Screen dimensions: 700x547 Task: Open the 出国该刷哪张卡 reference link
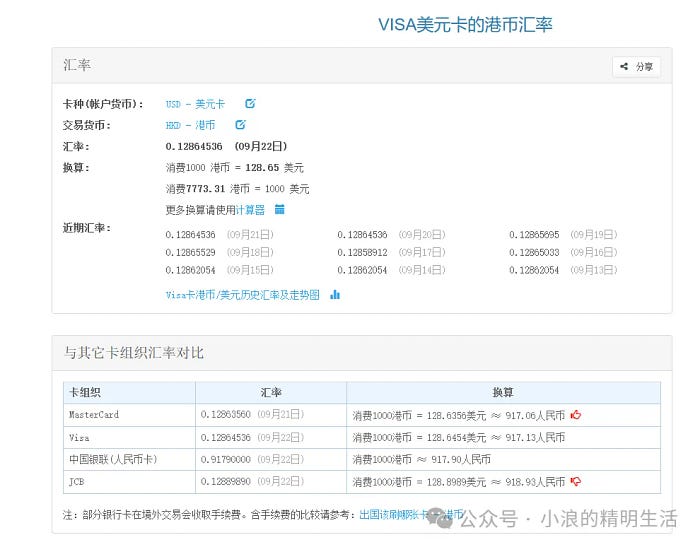(x=411, y=514)
